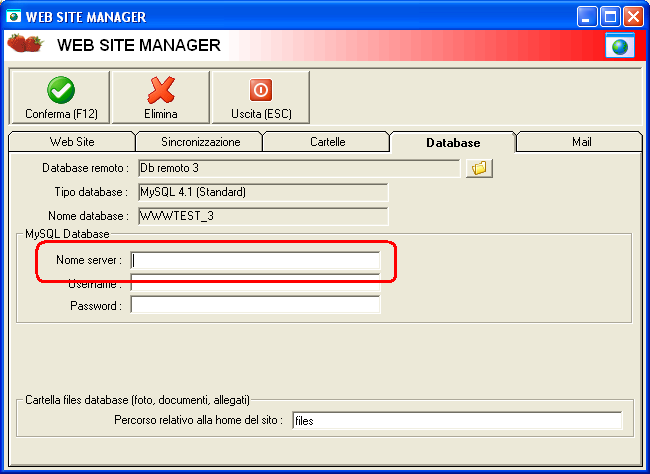Click the Elimina red X button
The width and height of the screenshot is (650, 474).
(x=161, y=97)
